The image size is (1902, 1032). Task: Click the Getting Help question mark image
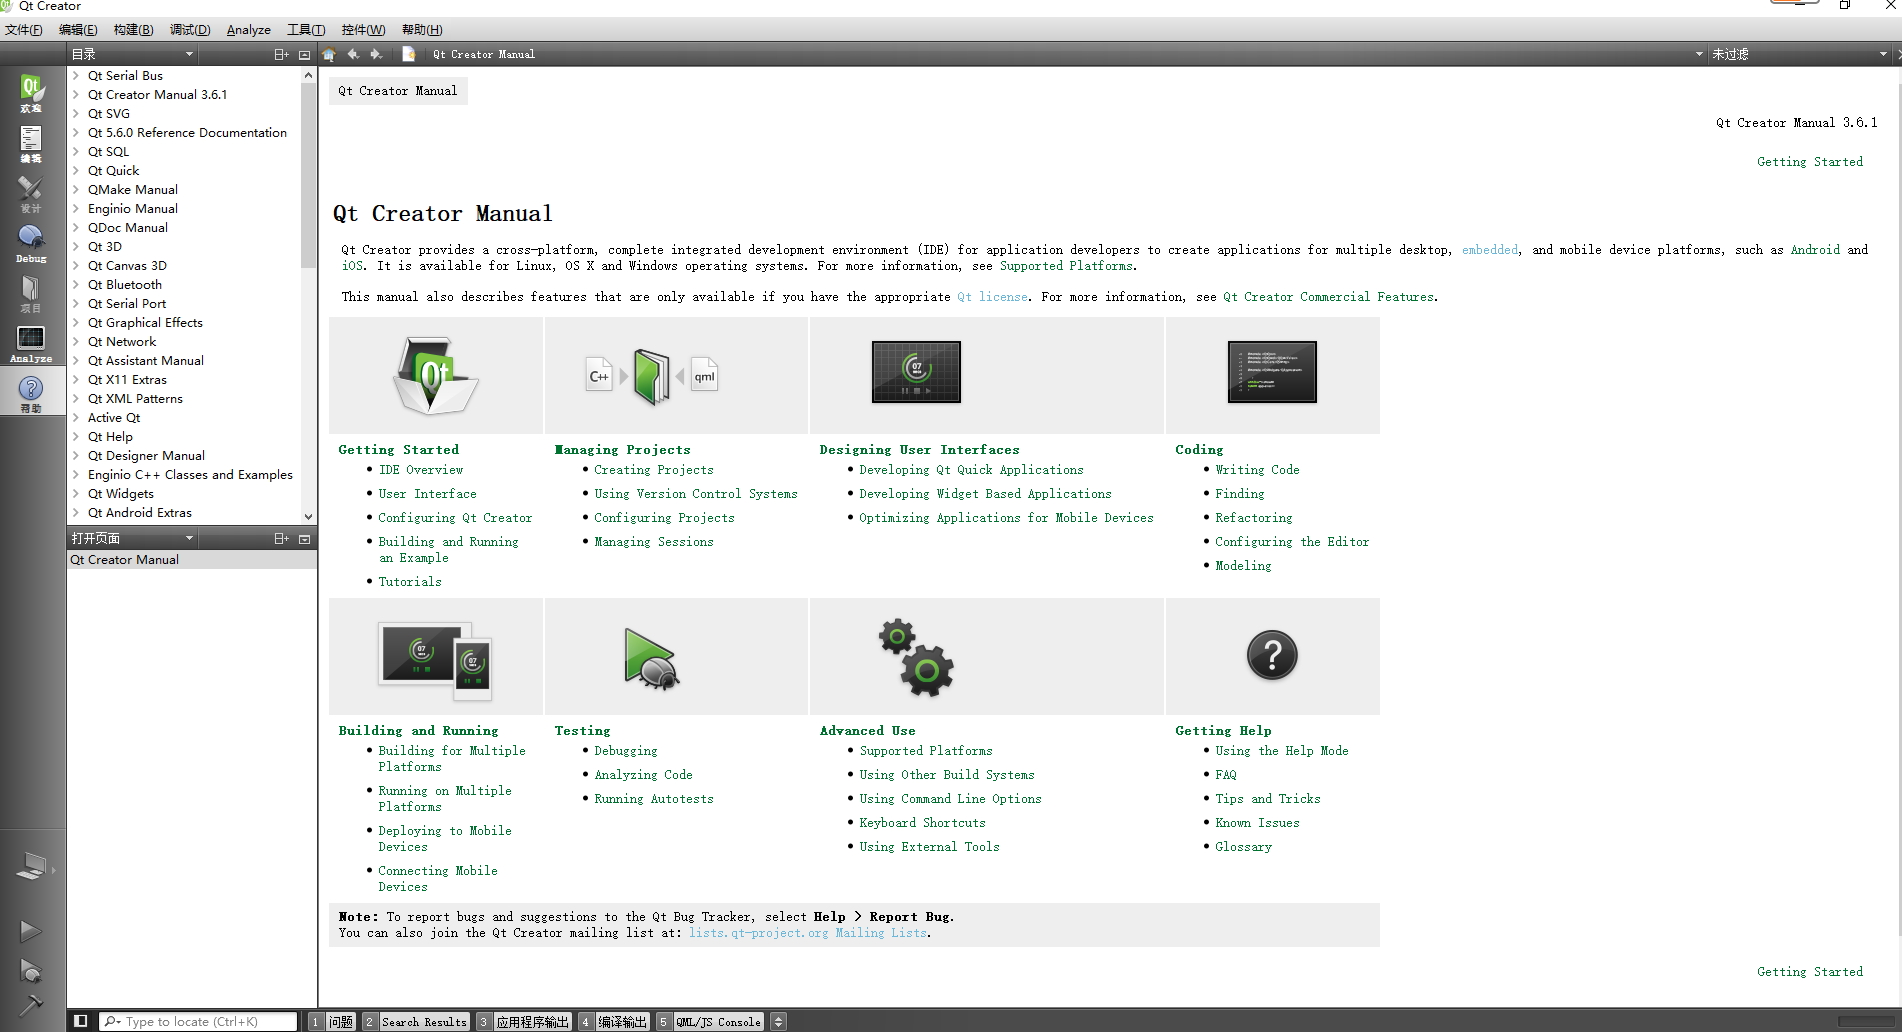(x=1272, y=656)
